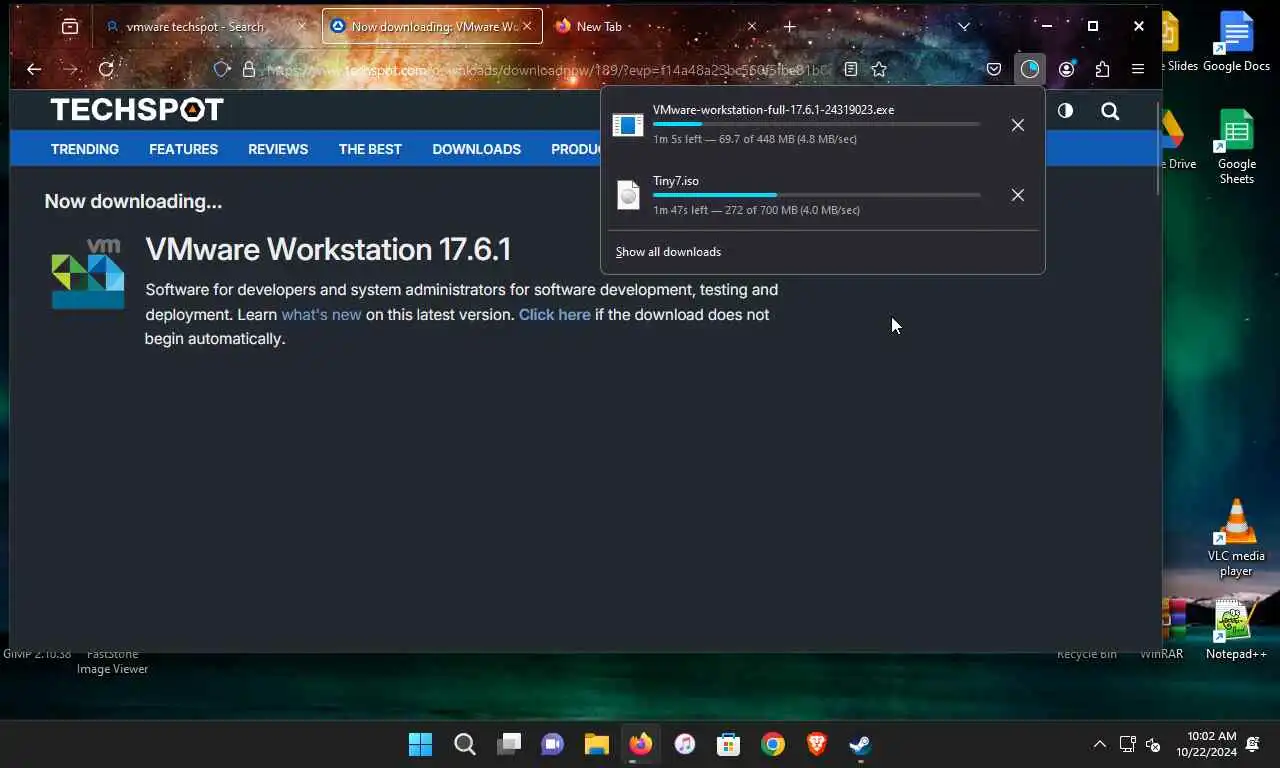Cancel the Tiny7.iso download
Image resolution: width=1280 pixels, height=768 pixels.
tap(1017, 195)
